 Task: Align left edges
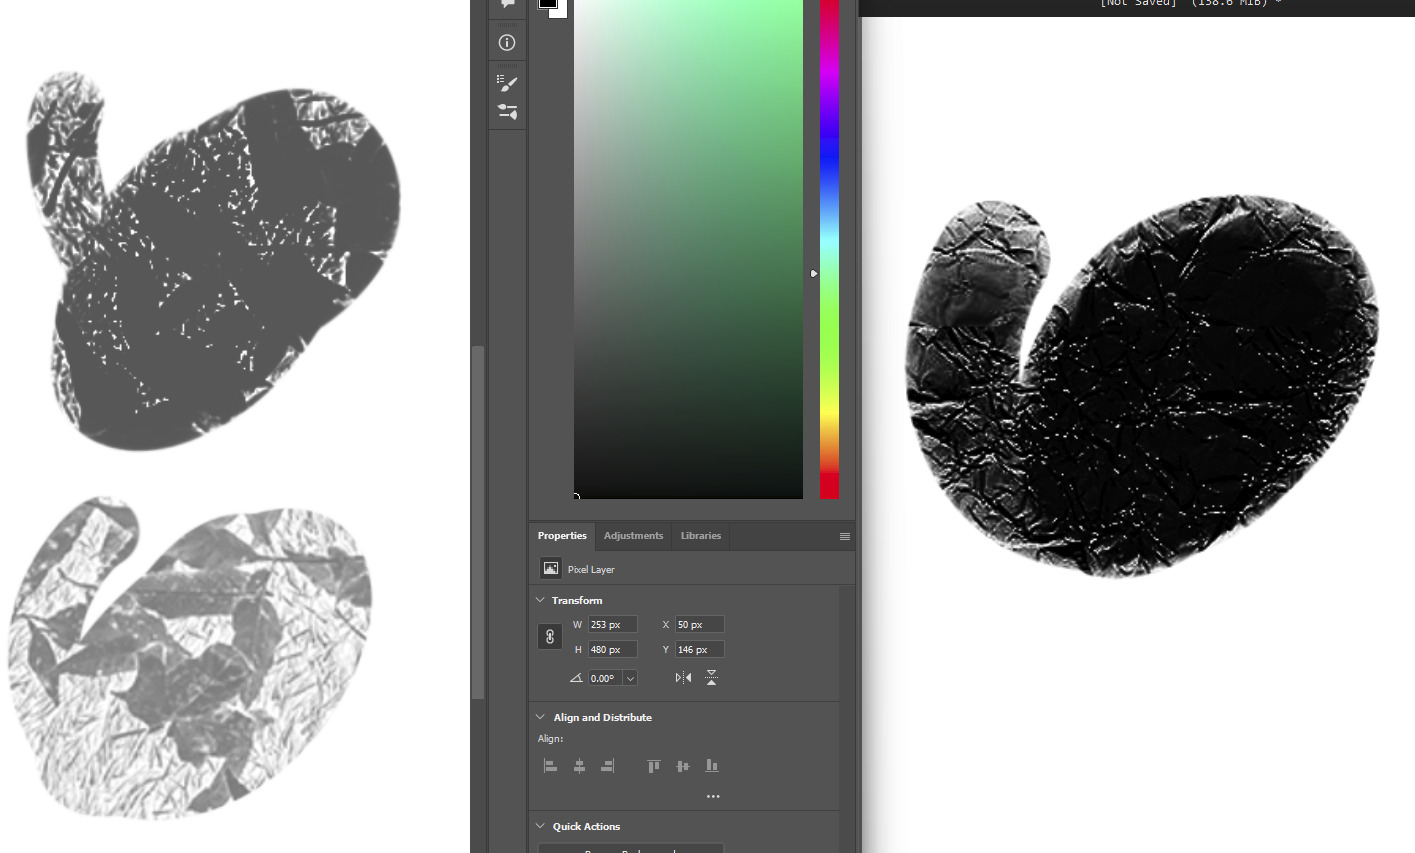coord(550,765)
